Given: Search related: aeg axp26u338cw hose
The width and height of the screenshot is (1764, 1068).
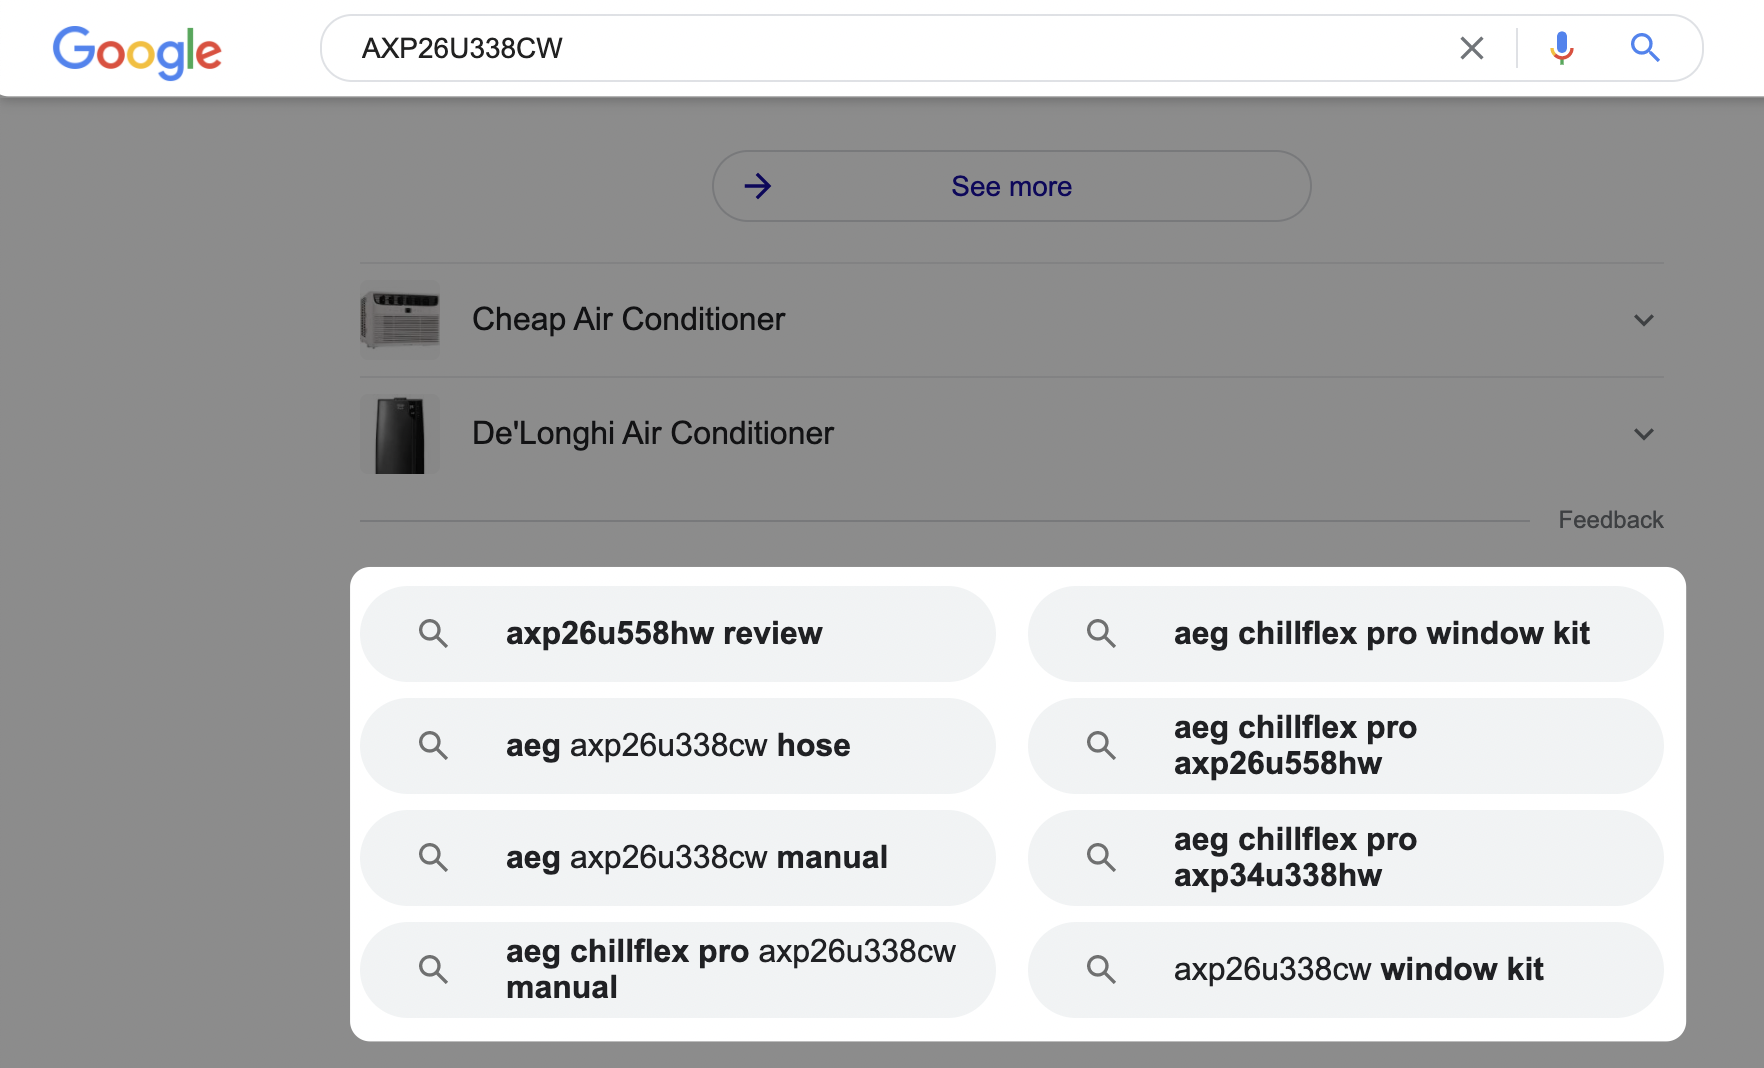Looking at the screenshot, I should coord(677,746).
